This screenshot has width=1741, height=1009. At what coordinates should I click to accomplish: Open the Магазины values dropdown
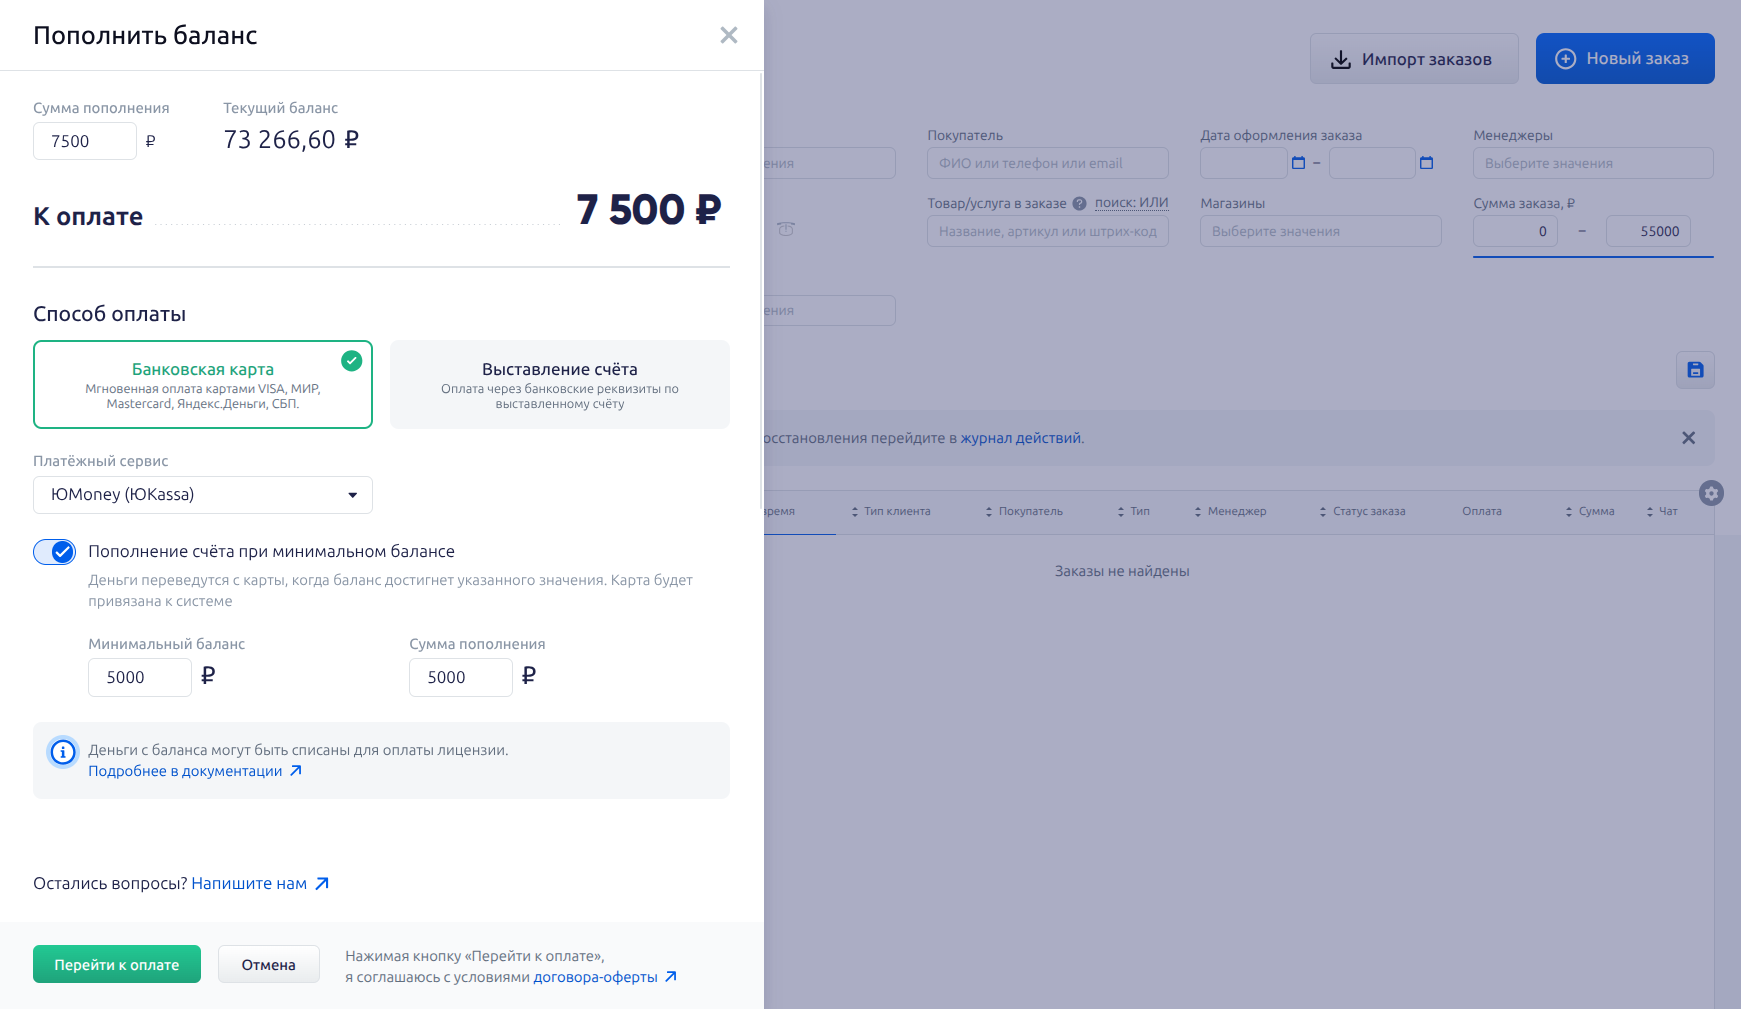pos(1320,231)
